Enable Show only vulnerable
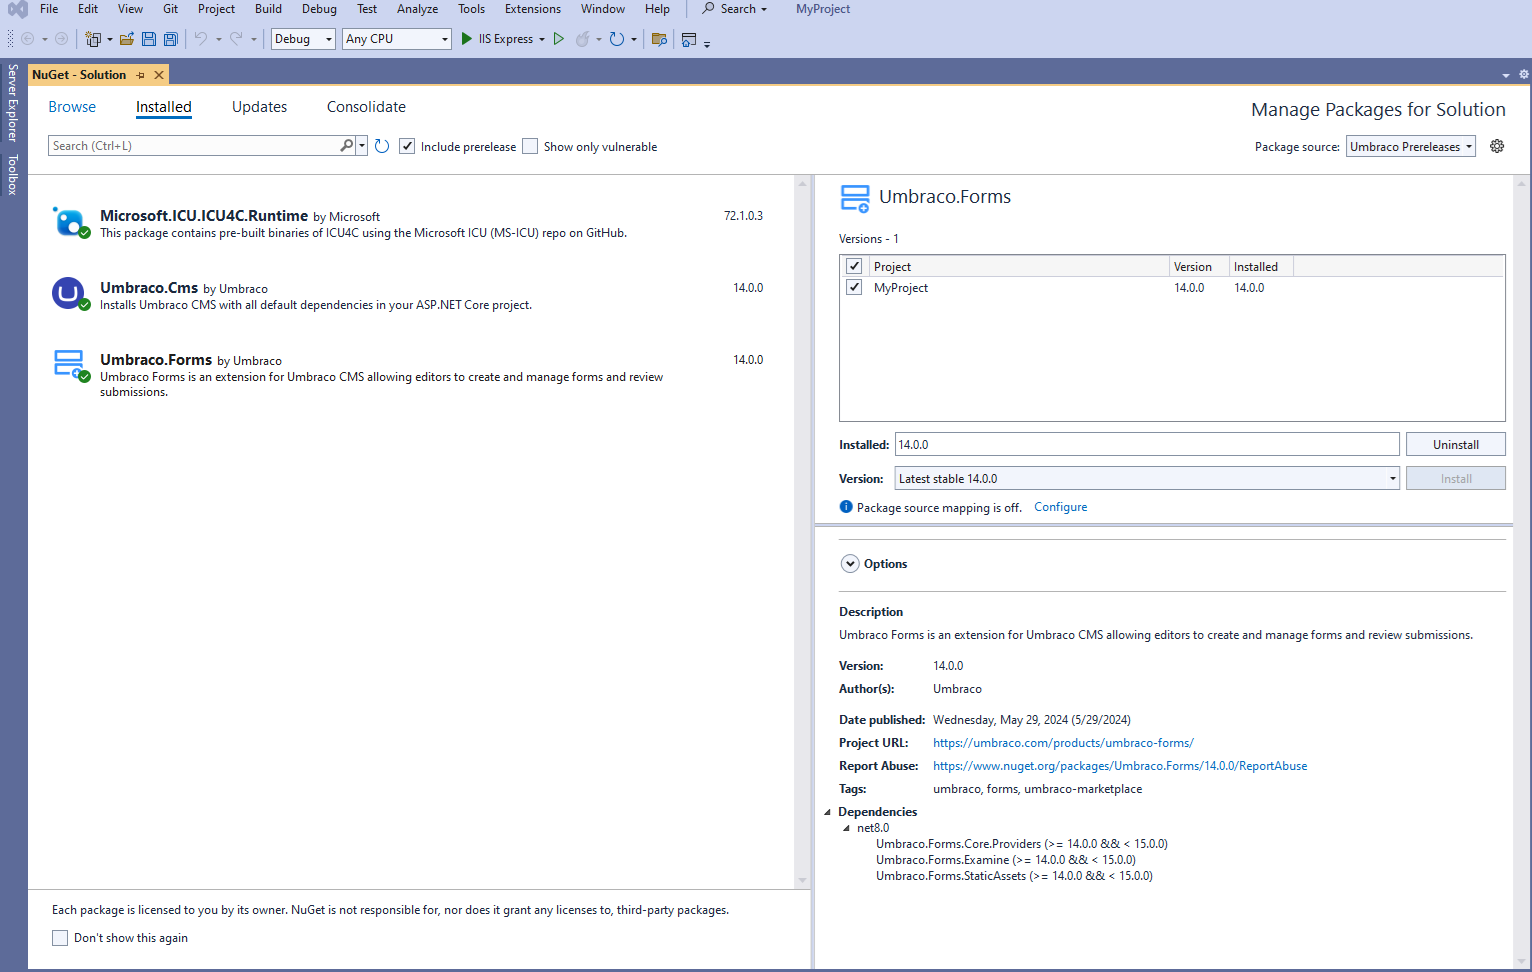 [529, 145]
